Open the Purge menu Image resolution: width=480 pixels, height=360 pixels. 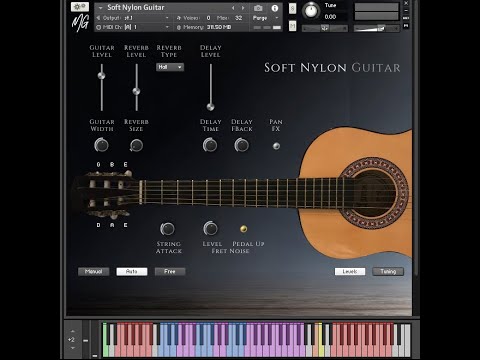[265, 18]
